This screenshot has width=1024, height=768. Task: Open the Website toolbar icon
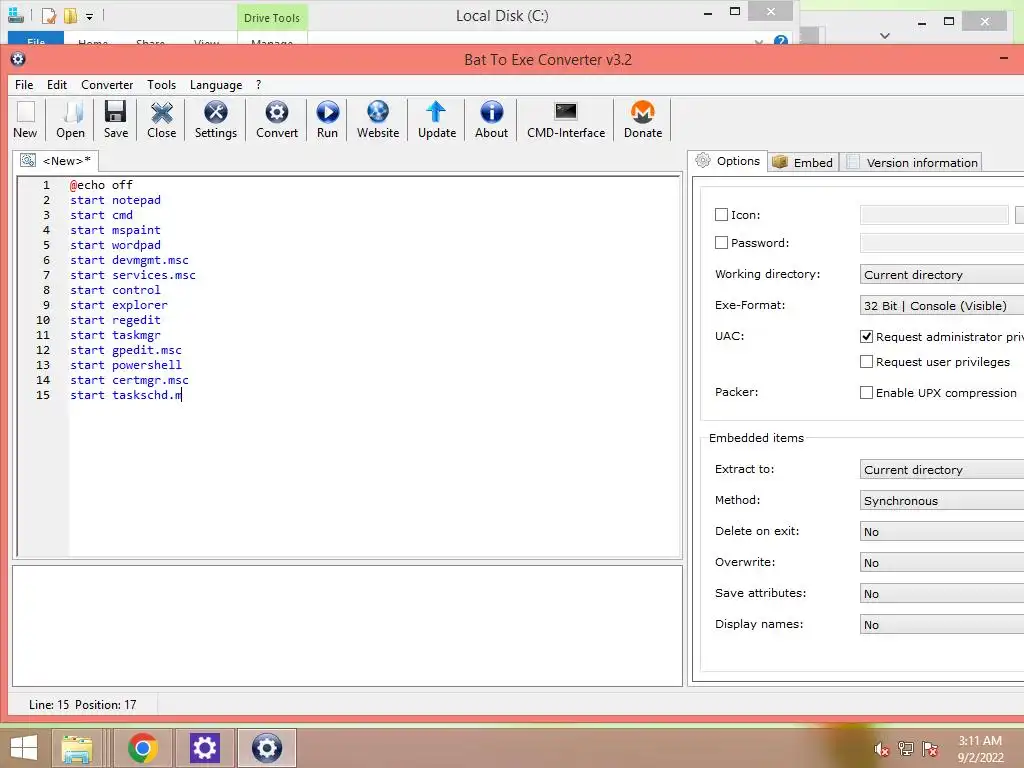[x=377, y=120]
